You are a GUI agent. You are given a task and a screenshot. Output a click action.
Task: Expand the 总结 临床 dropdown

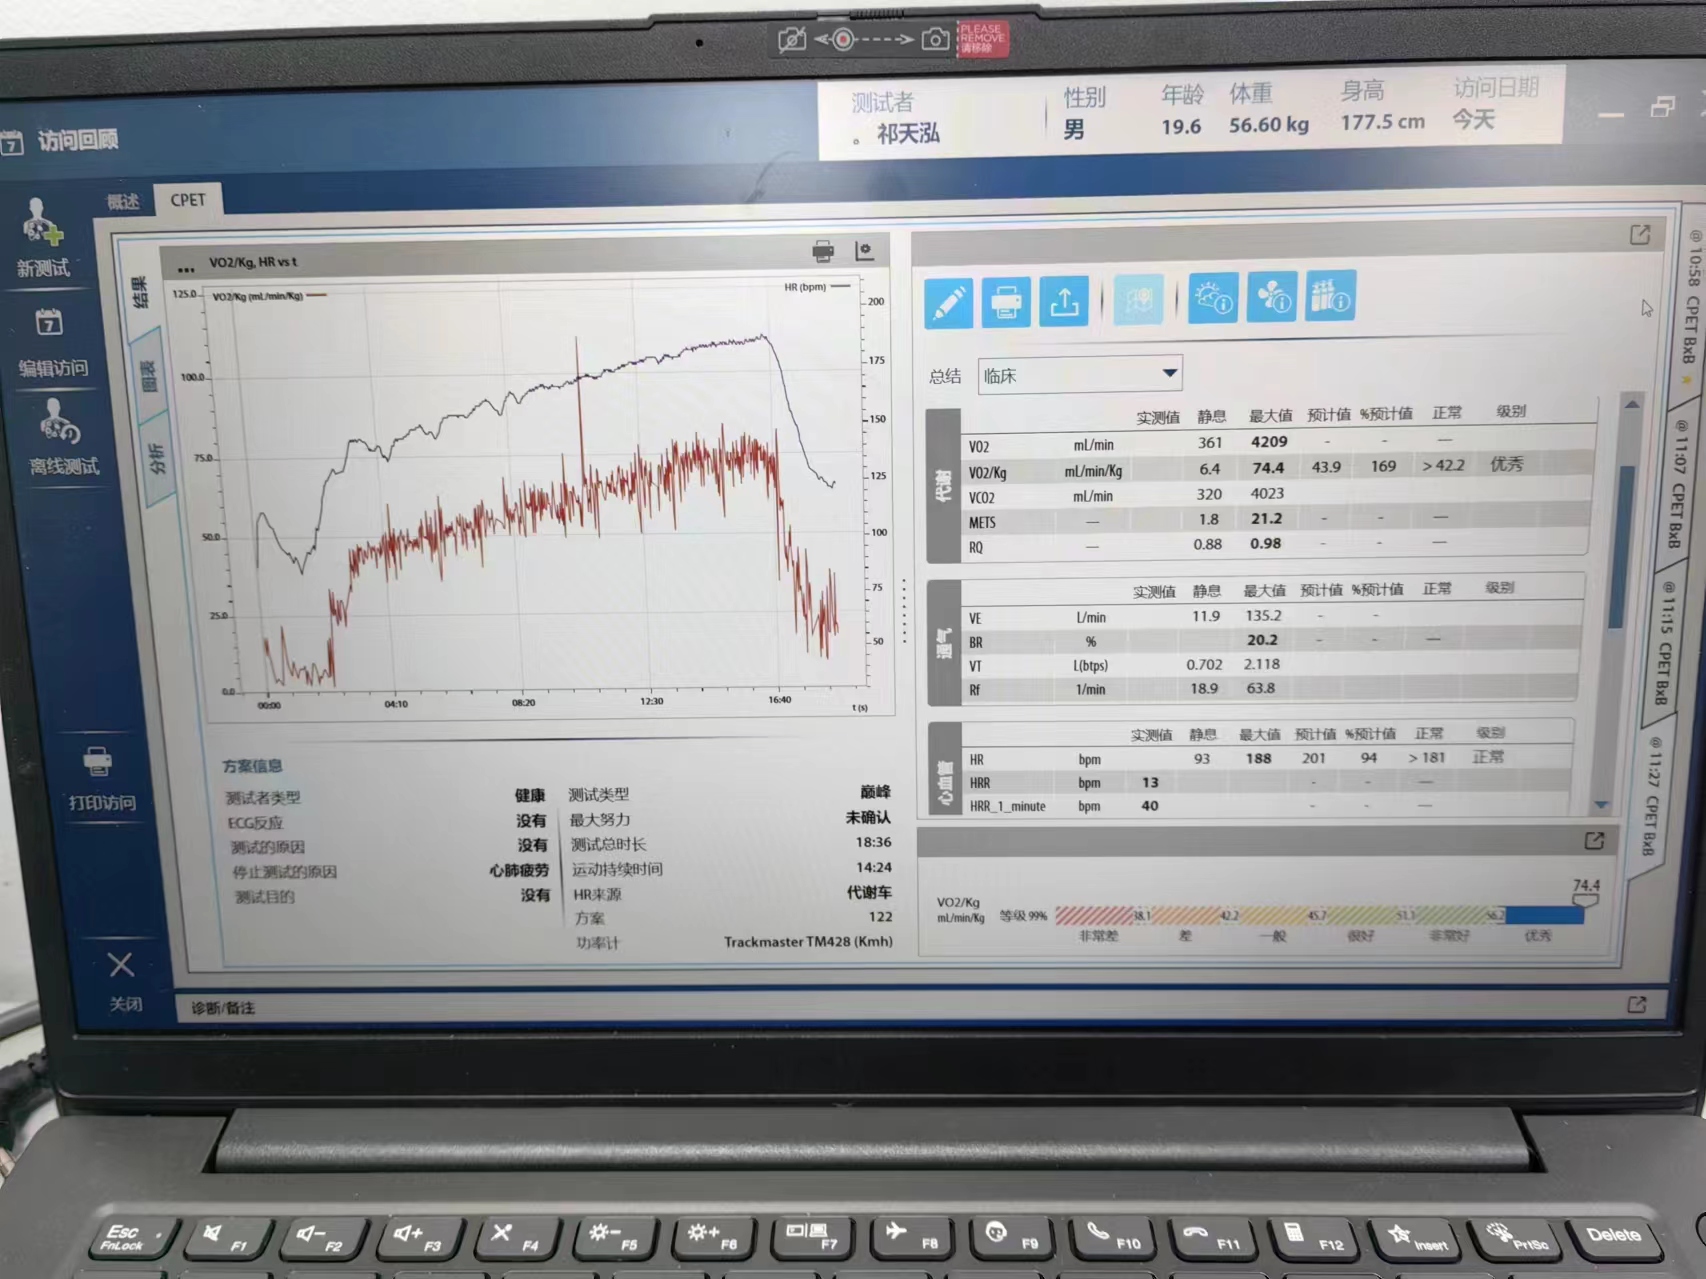coord(1080,374)
